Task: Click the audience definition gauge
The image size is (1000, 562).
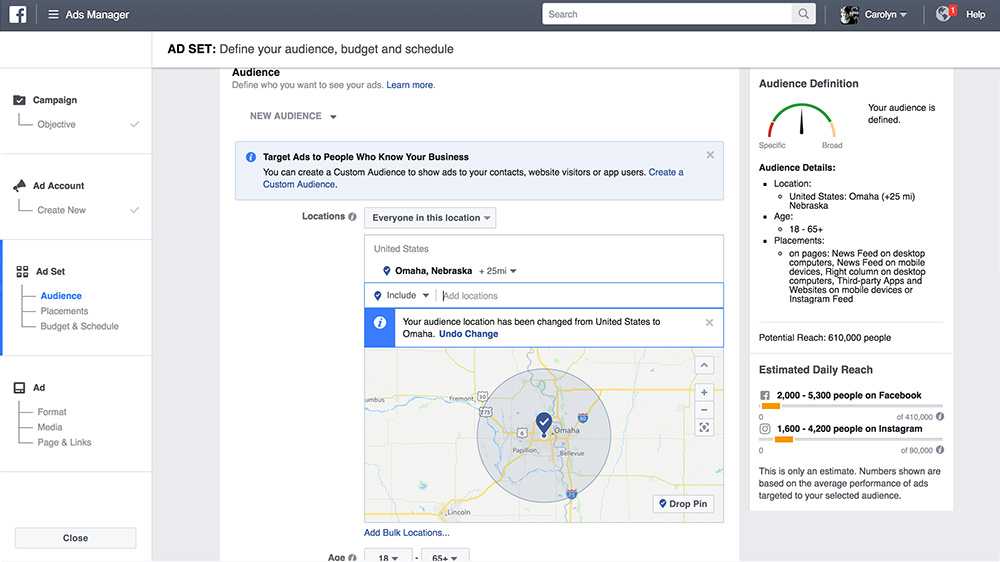Action: coord(801,121)
